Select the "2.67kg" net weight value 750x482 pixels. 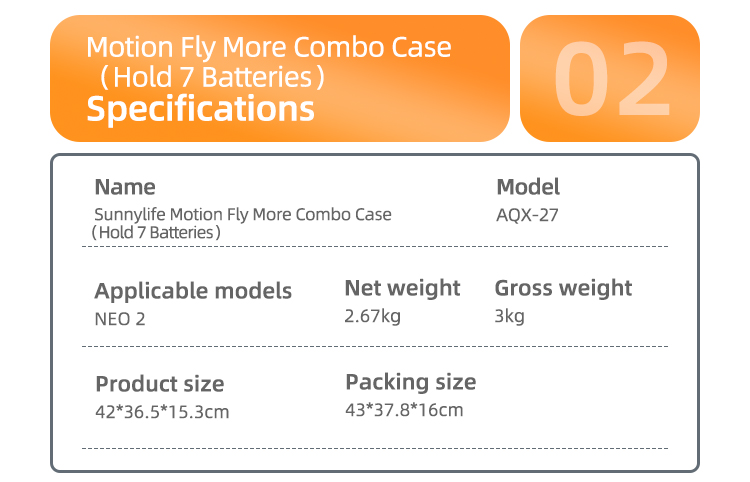coord(372,316)
